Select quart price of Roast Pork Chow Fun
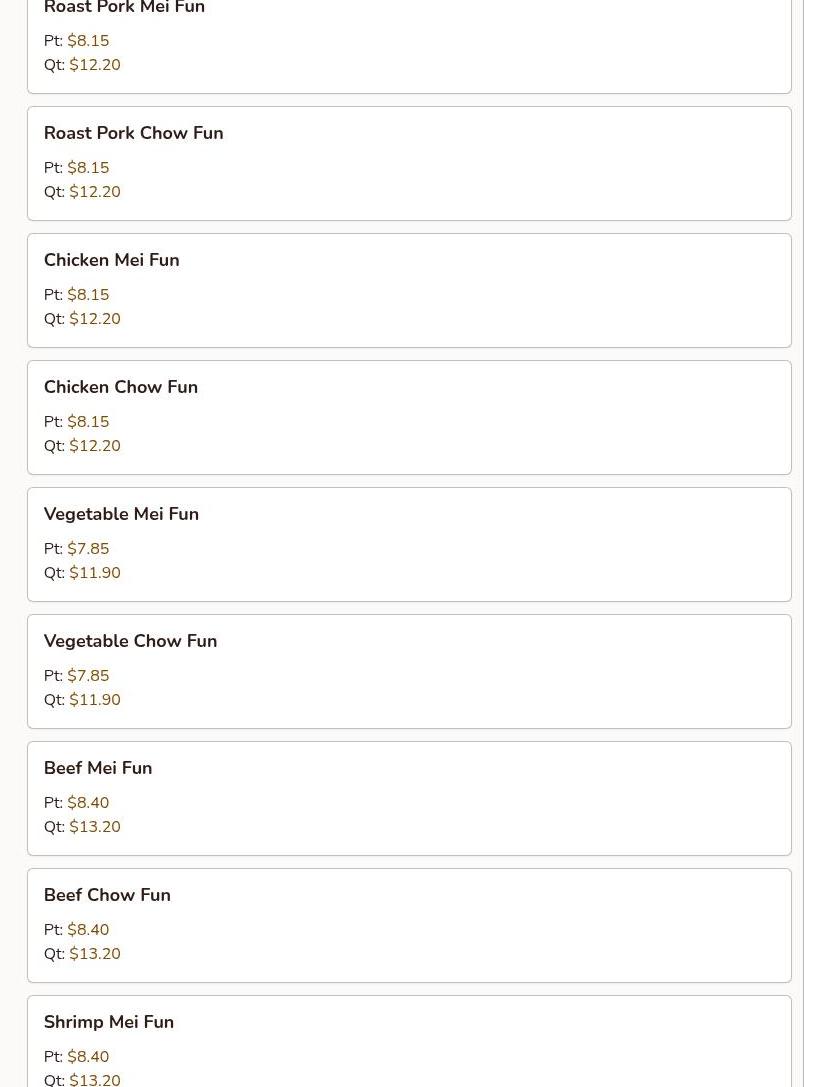The image size is (824, 1087). coord(94,192)
